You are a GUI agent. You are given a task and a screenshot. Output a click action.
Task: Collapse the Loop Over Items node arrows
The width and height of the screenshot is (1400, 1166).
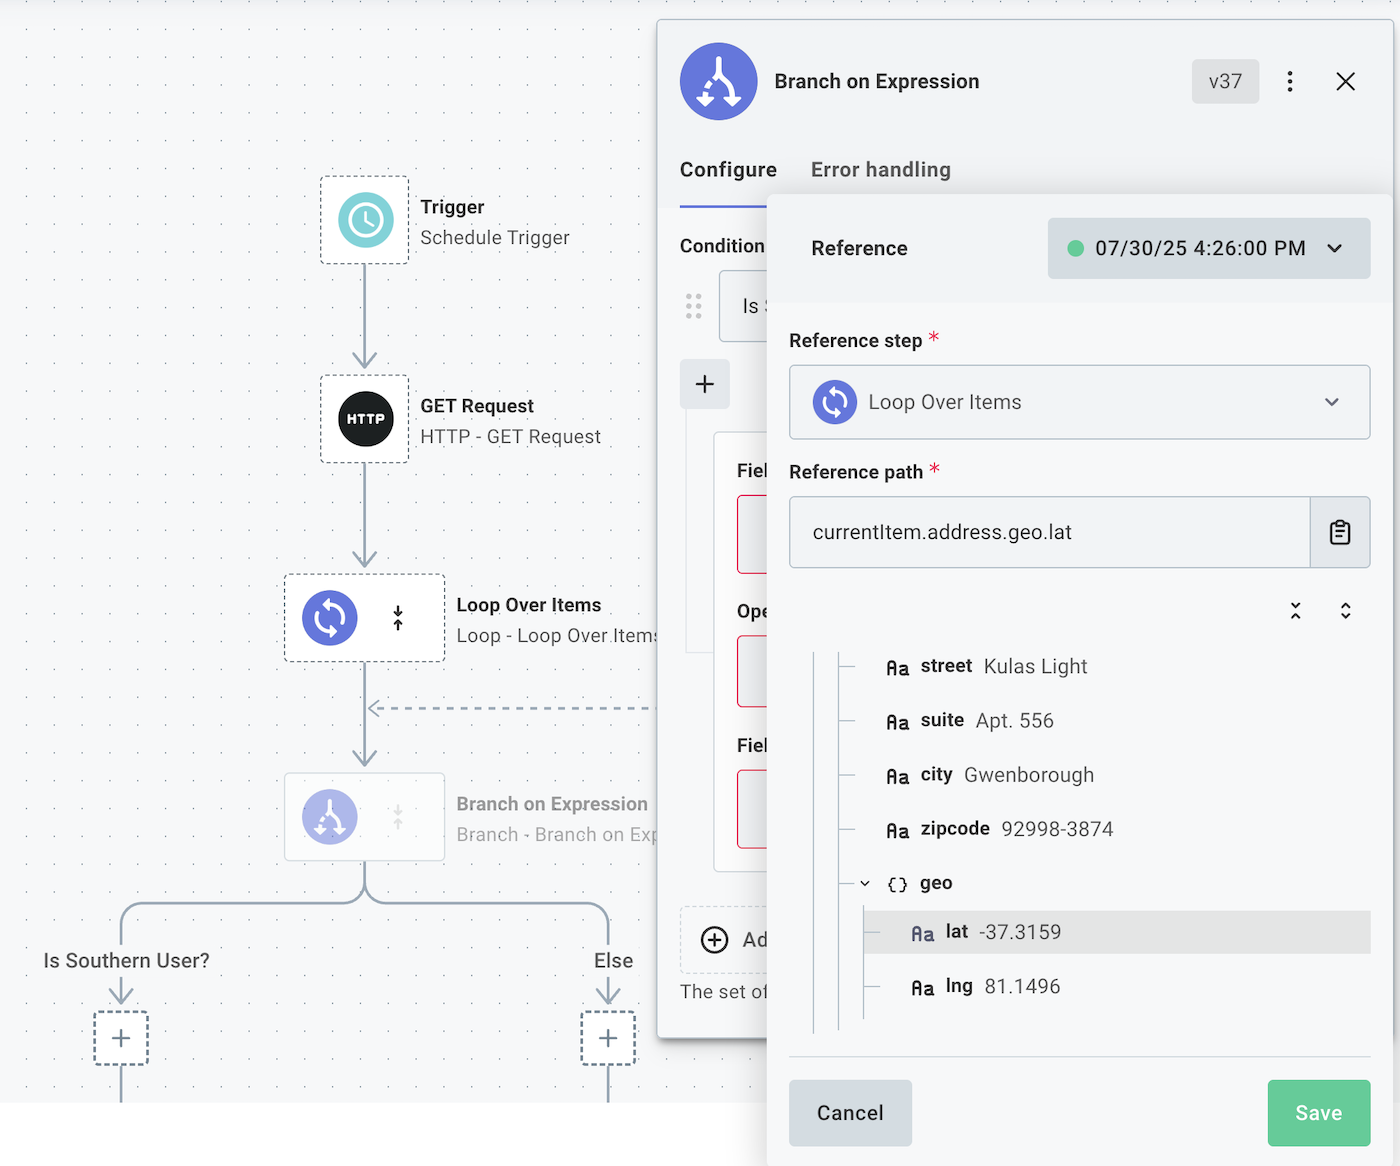(398, 618)
